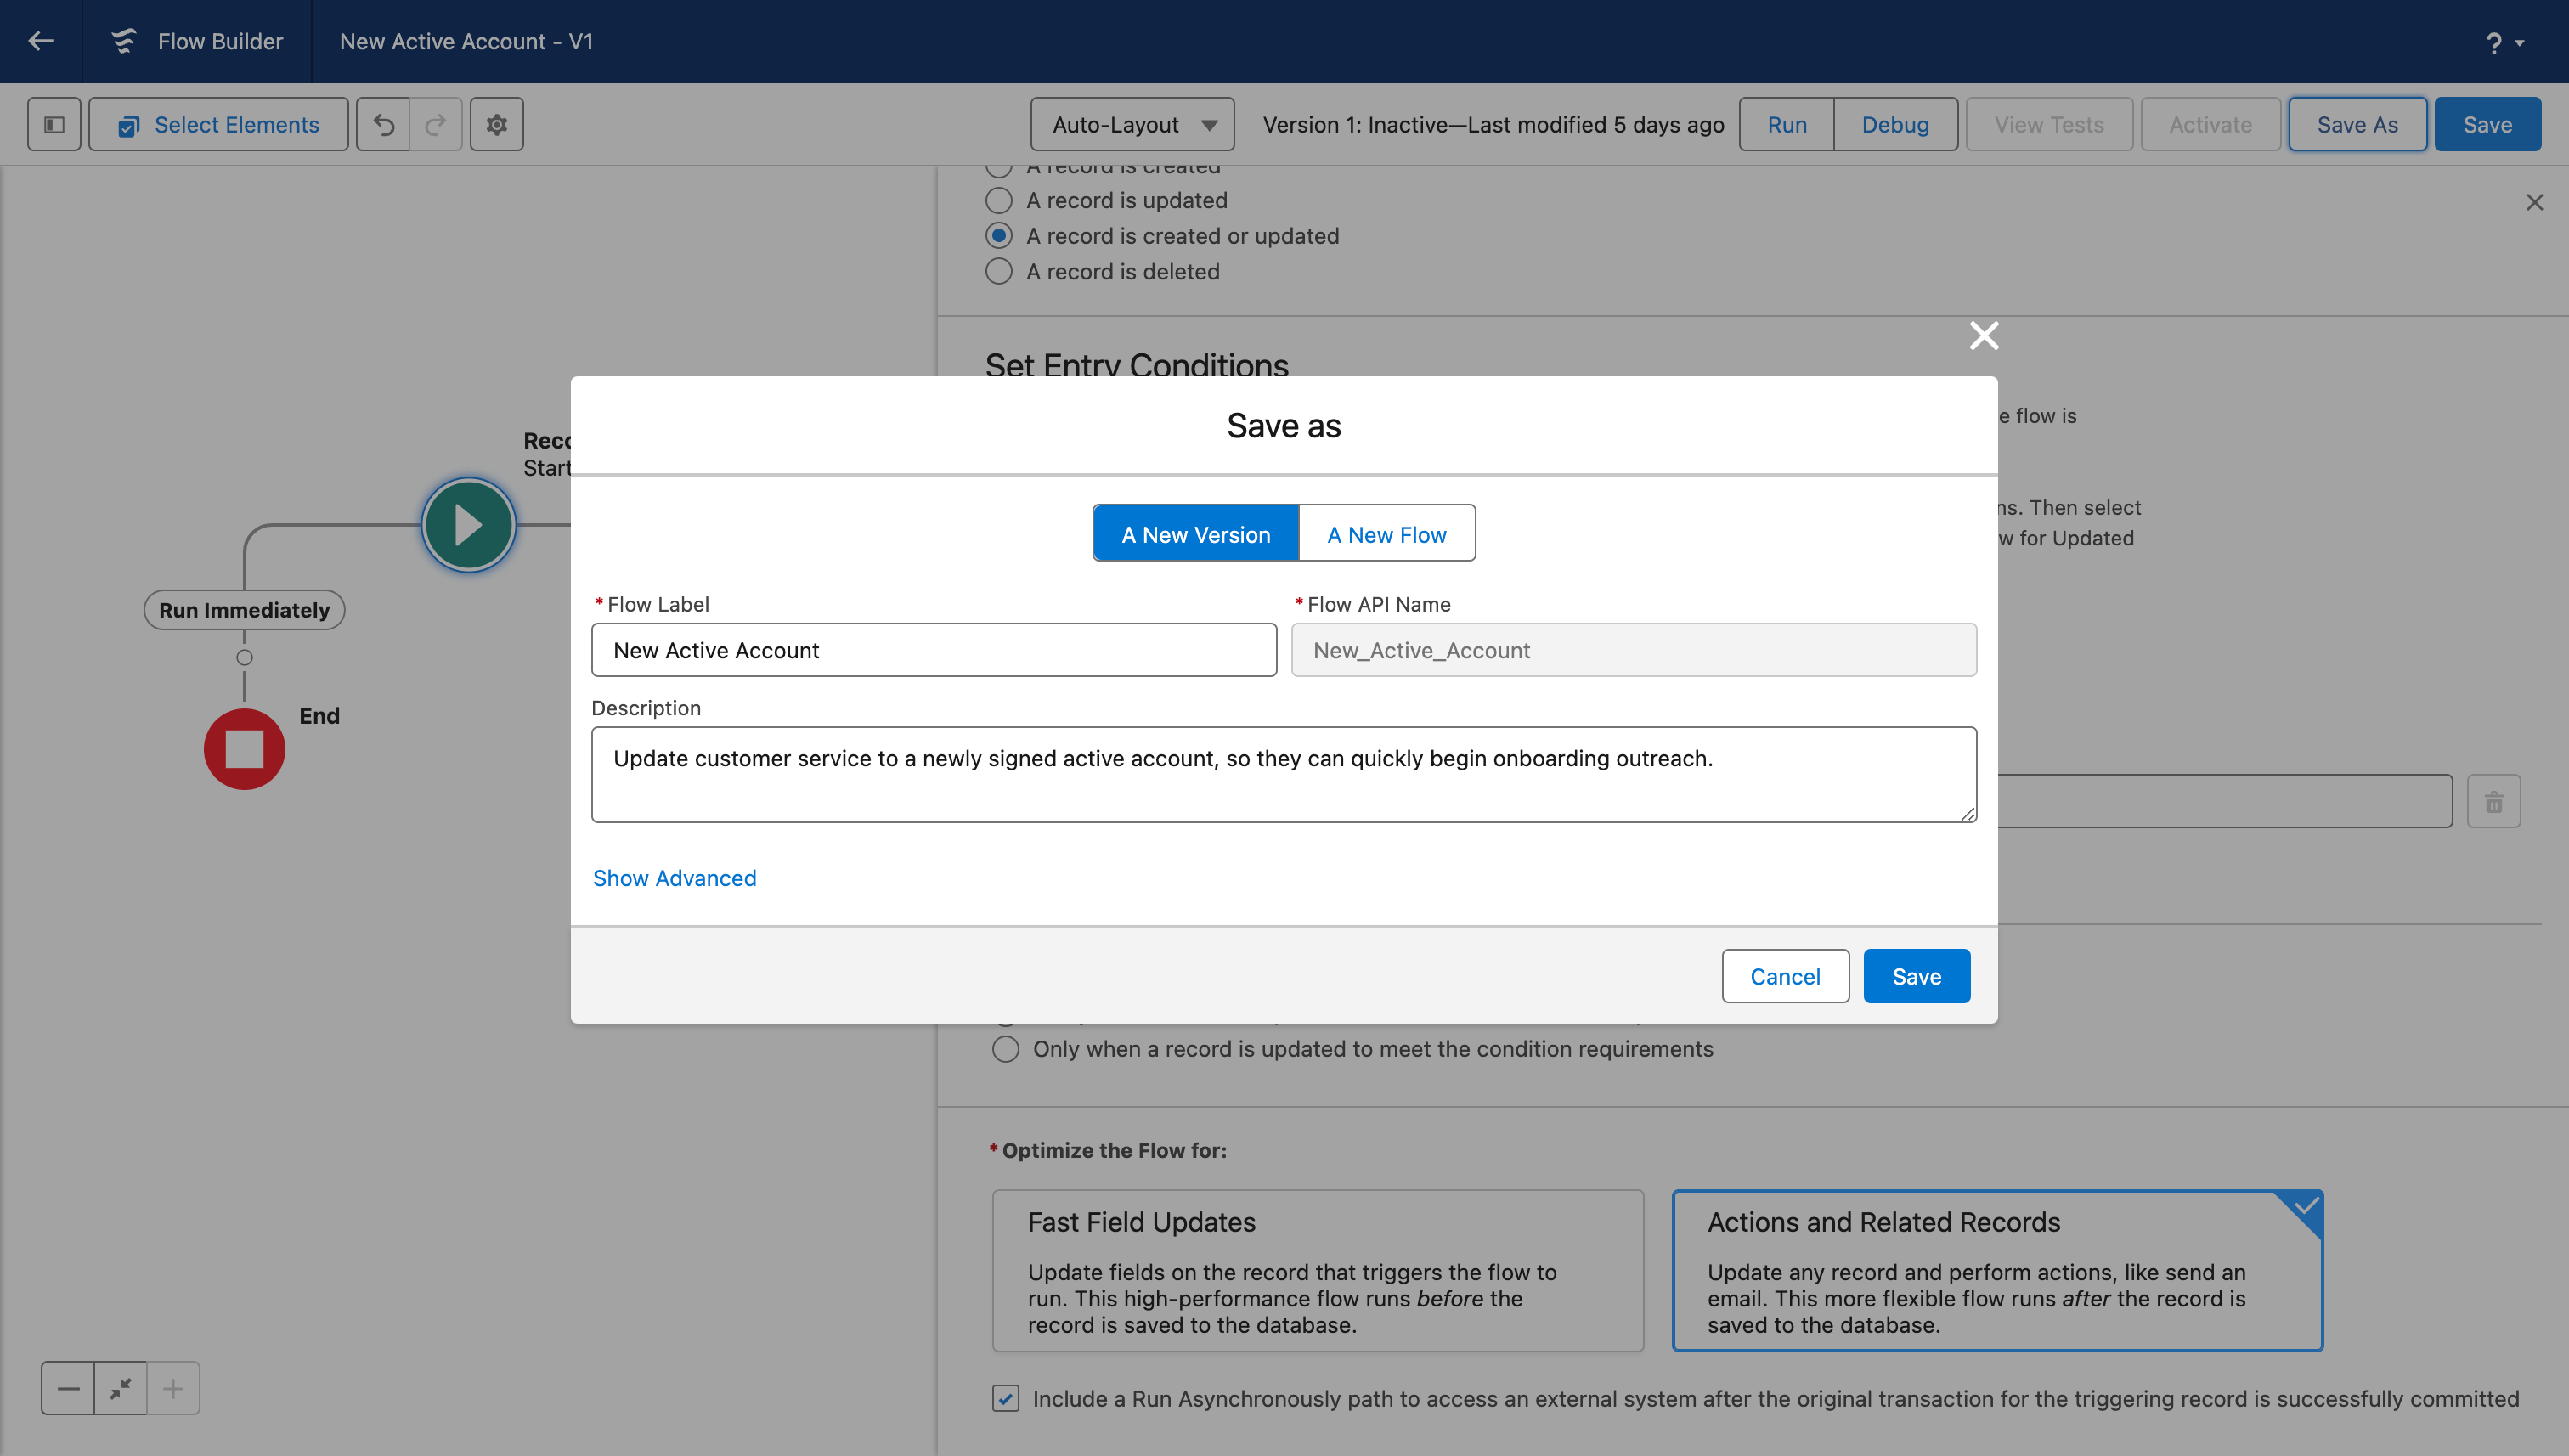Click the undo arrow icon
2569x1456 pixels.
point(384,124)
